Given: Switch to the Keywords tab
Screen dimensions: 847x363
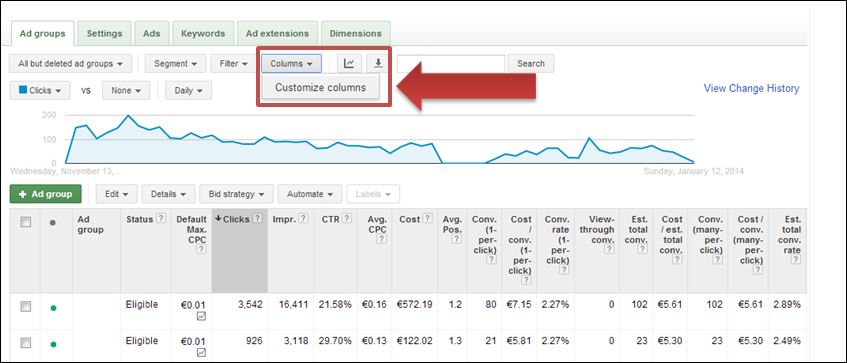Looking at the screenshot, I should pos(203,33).
